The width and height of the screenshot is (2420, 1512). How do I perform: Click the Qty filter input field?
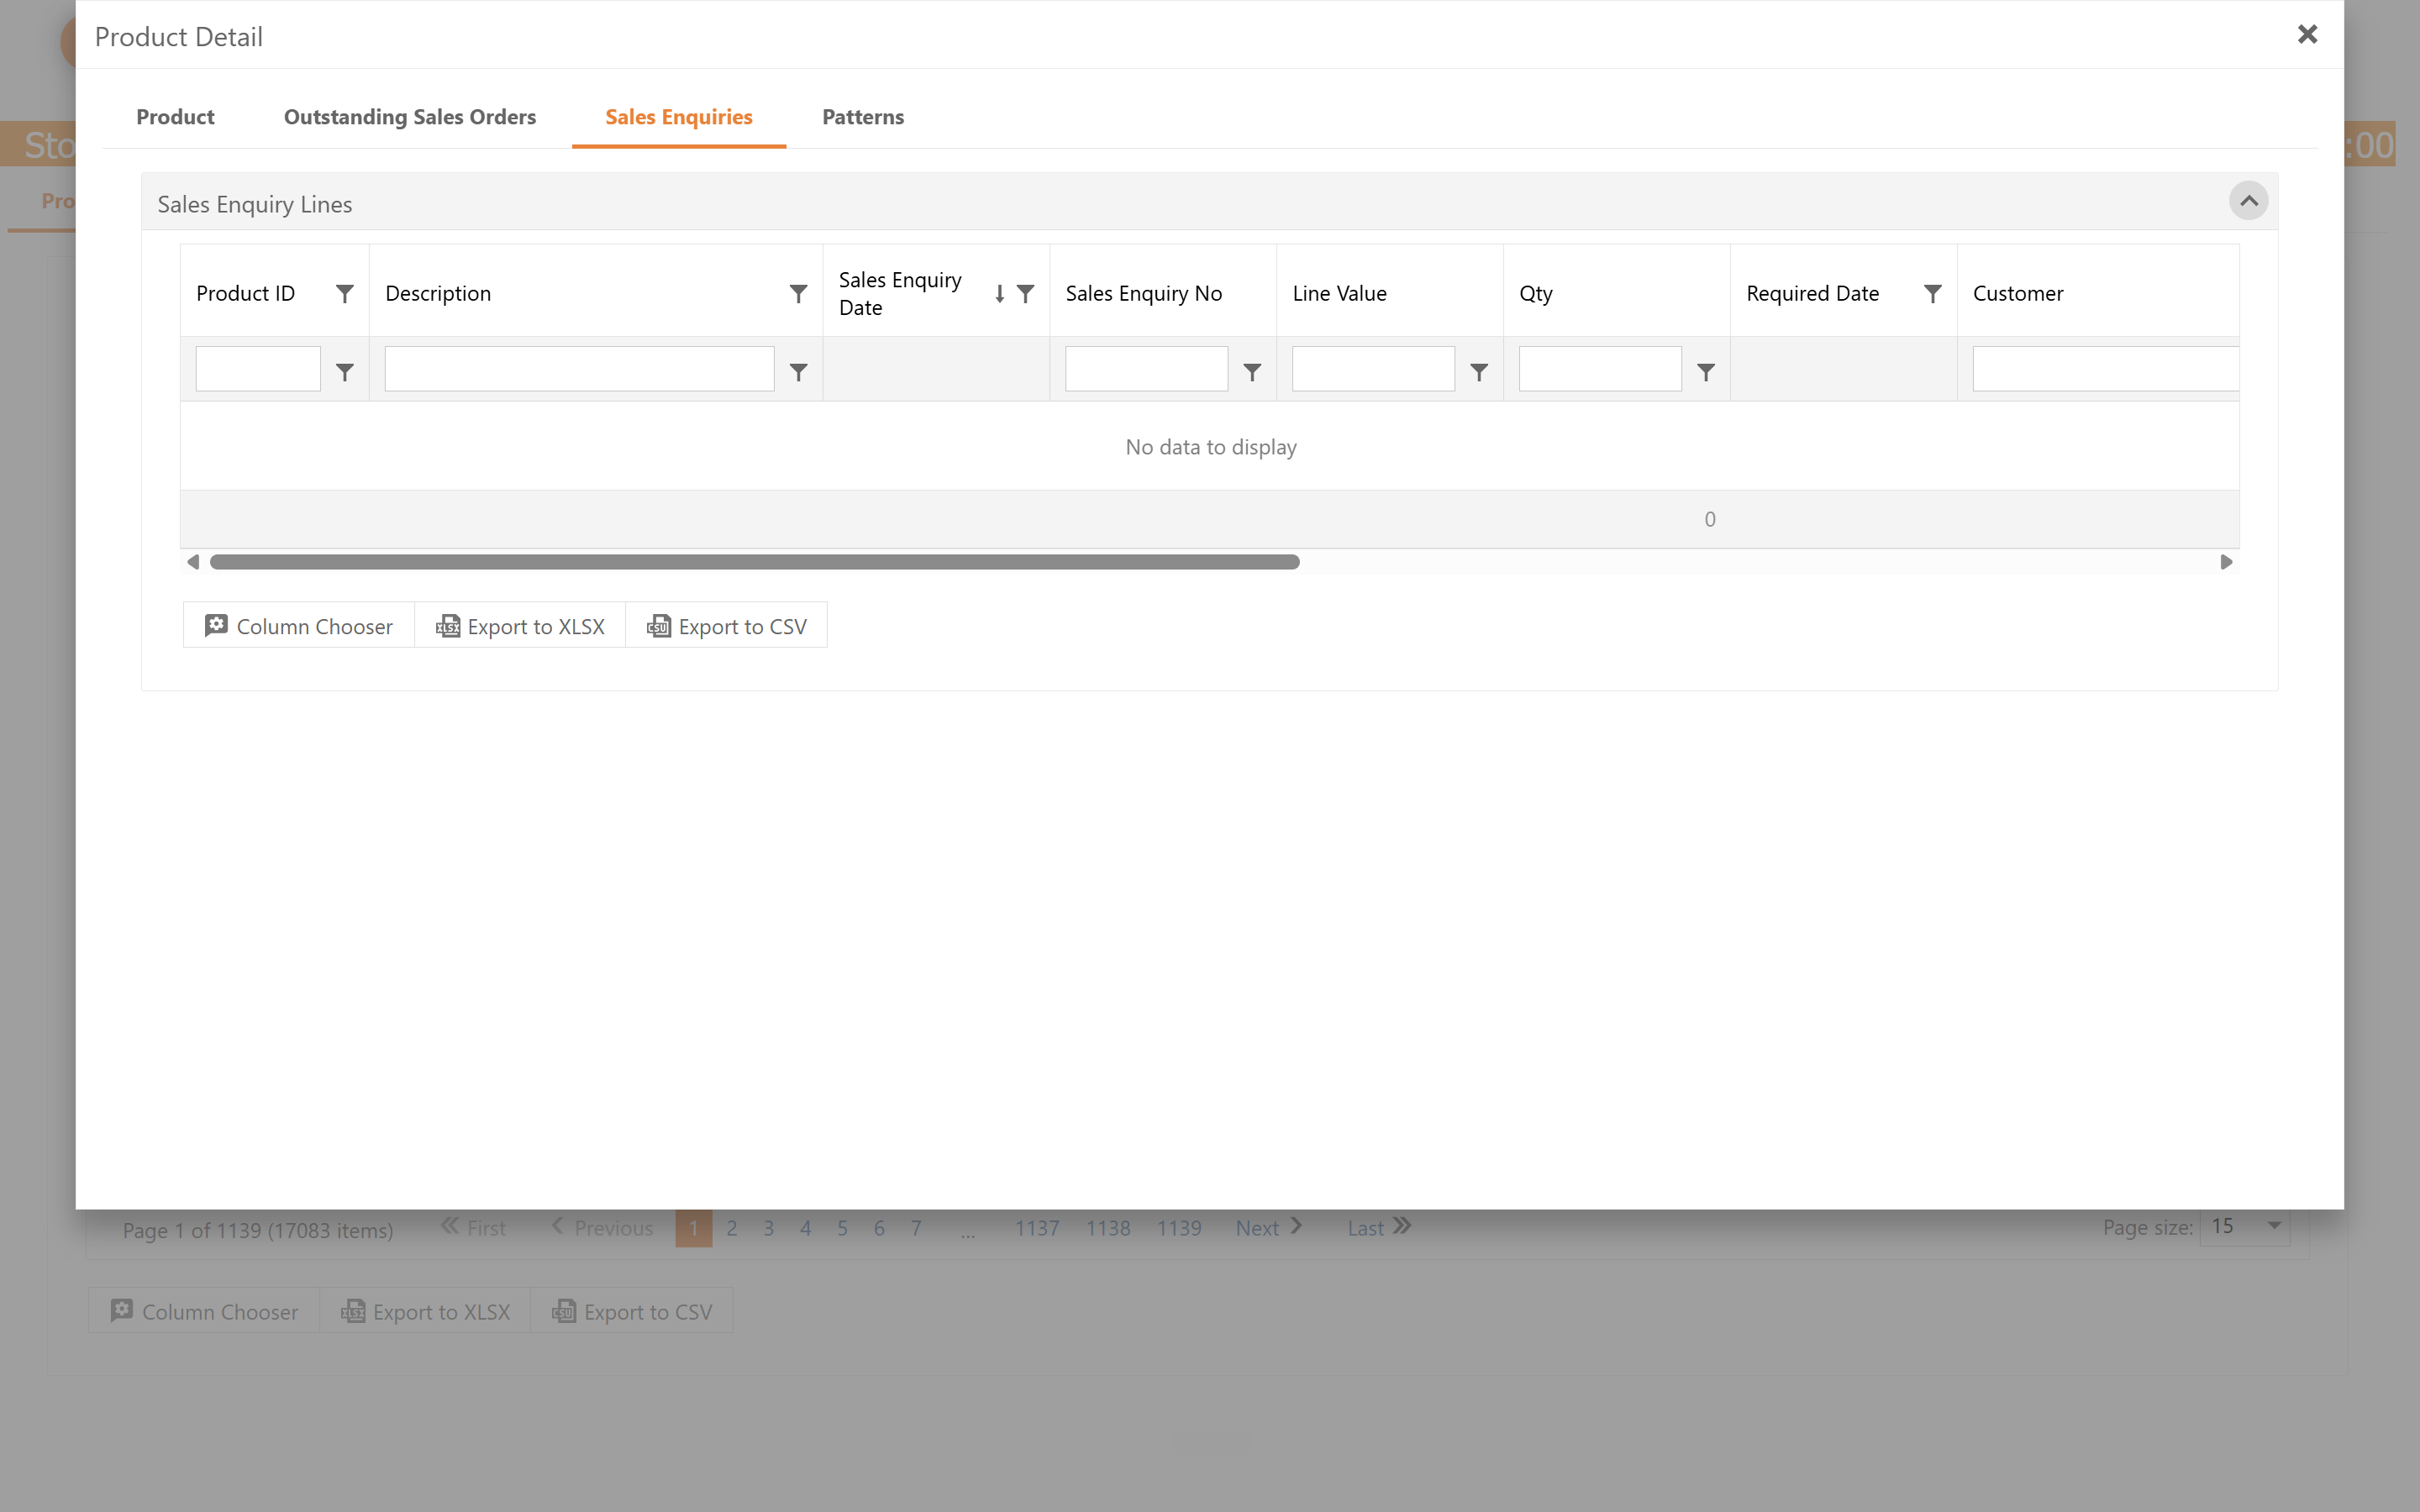pos(1600,369)
